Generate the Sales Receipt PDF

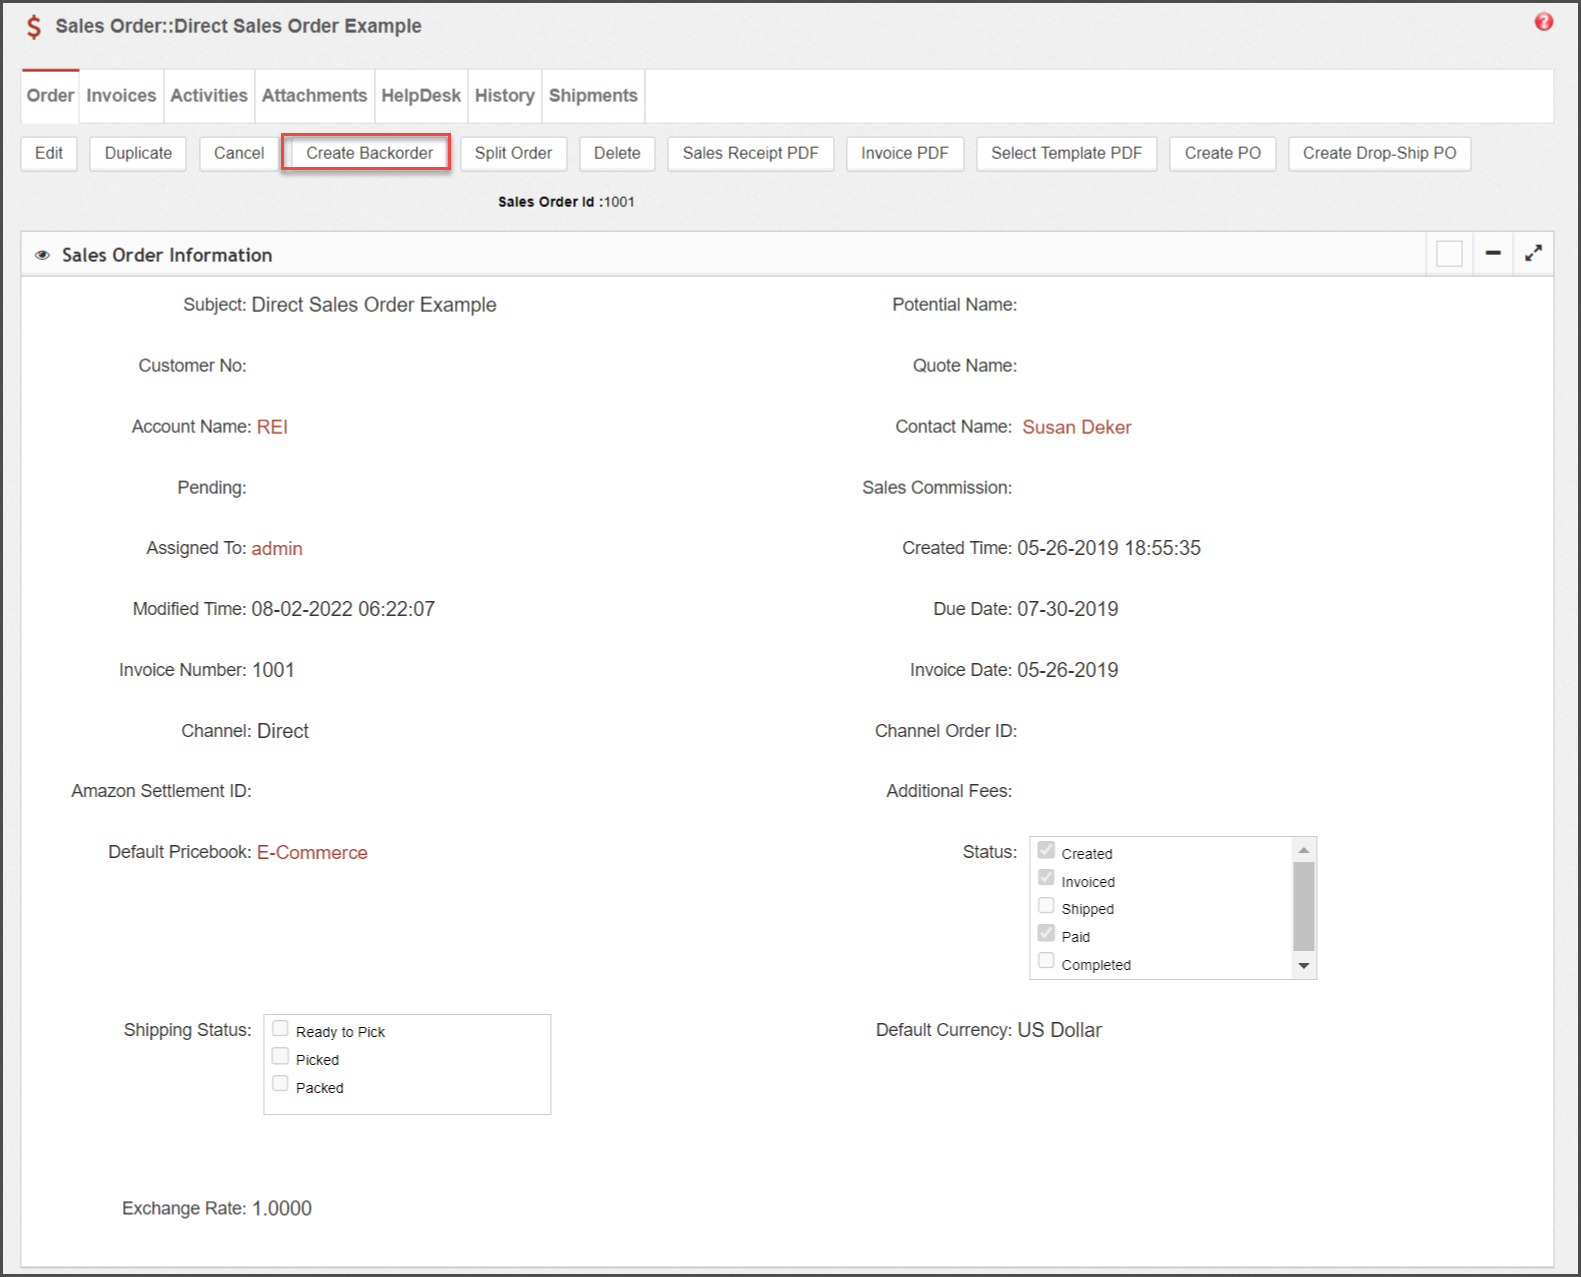tap(751, 153)
